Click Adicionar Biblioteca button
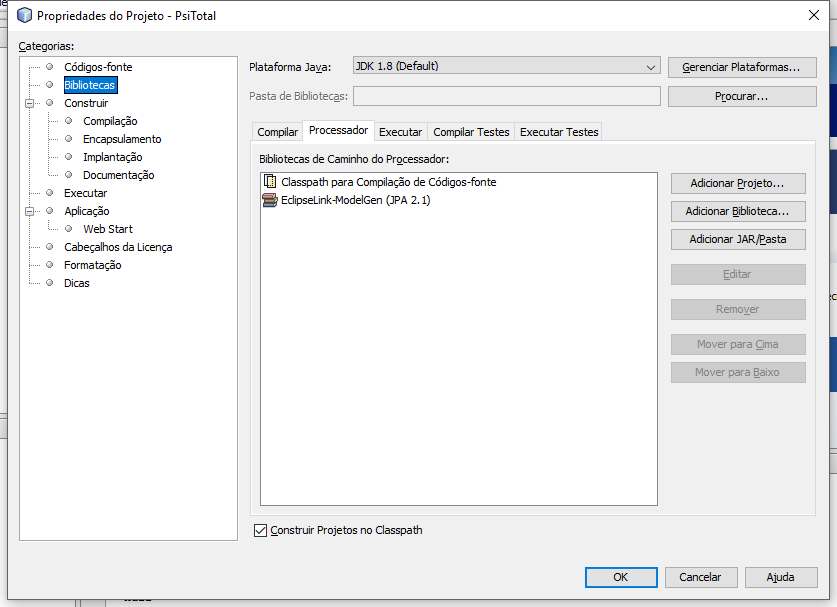This screenshot has height=607, width=837. coord(738,211)
